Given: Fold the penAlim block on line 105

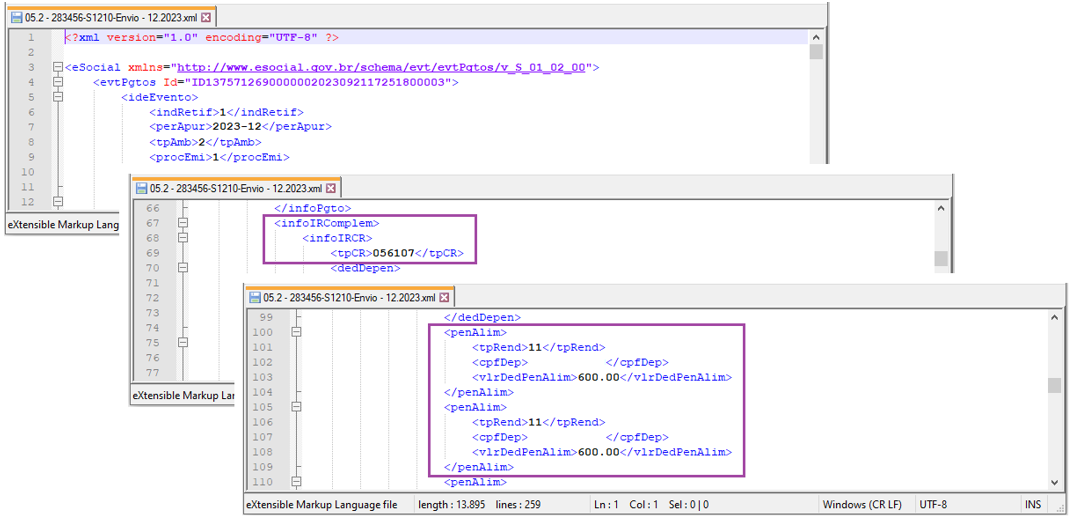Looking at the screenshot, I should pos(297,407).
